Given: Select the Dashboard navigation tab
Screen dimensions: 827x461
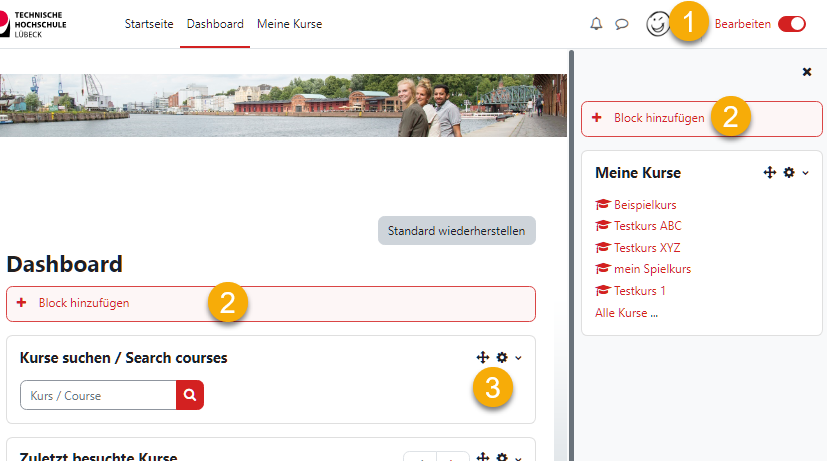Looking at the screenshot, I should coord(215,24).
